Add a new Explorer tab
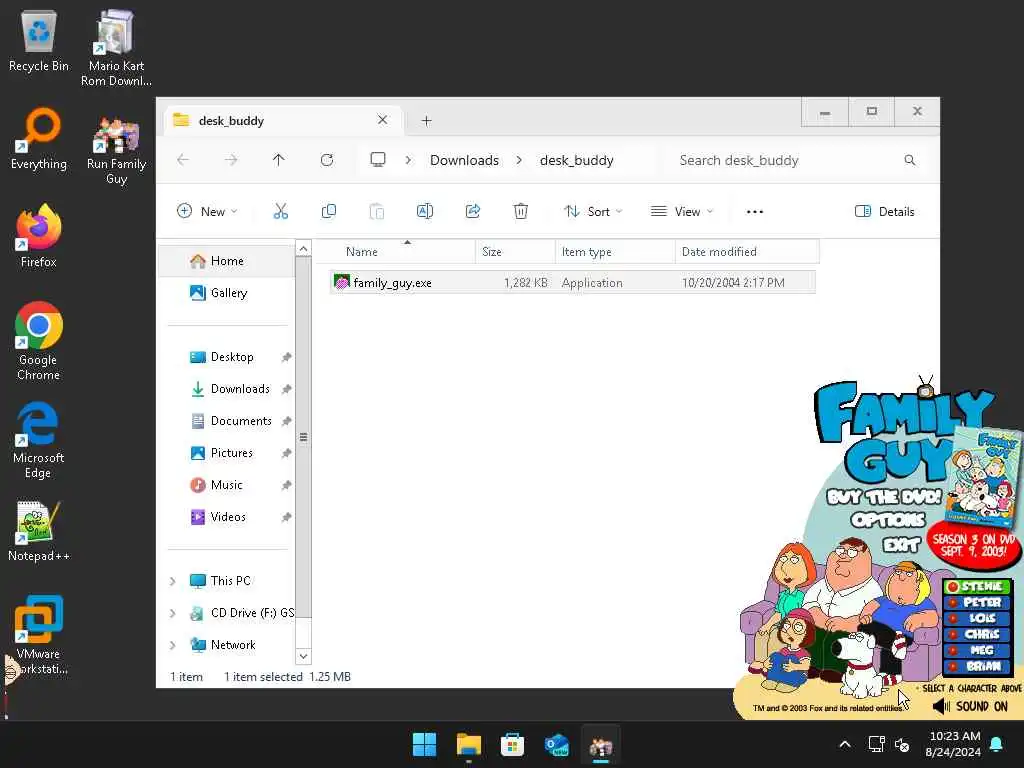 pyautogui.click(x=426, y=120)
